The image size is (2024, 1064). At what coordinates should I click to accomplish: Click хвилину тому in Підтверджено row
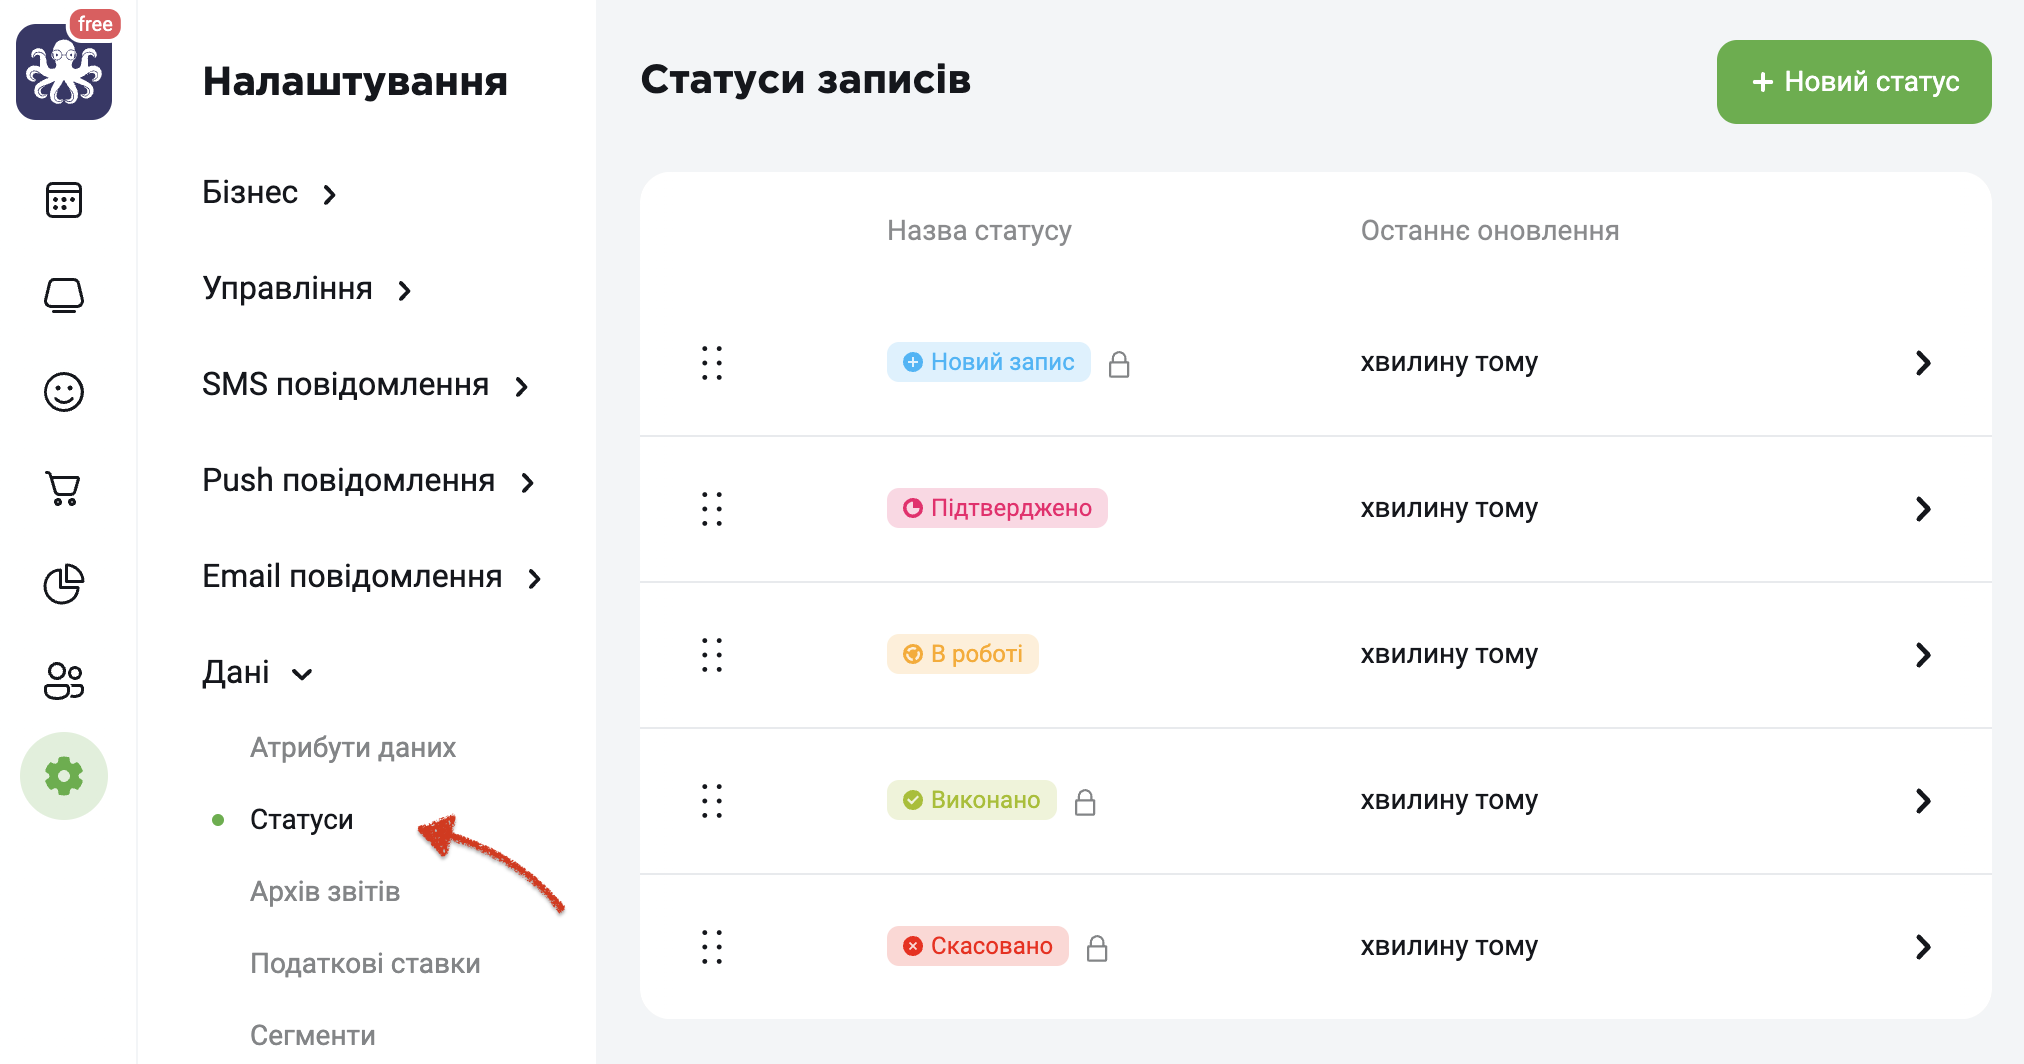(x=1449, y=508)
